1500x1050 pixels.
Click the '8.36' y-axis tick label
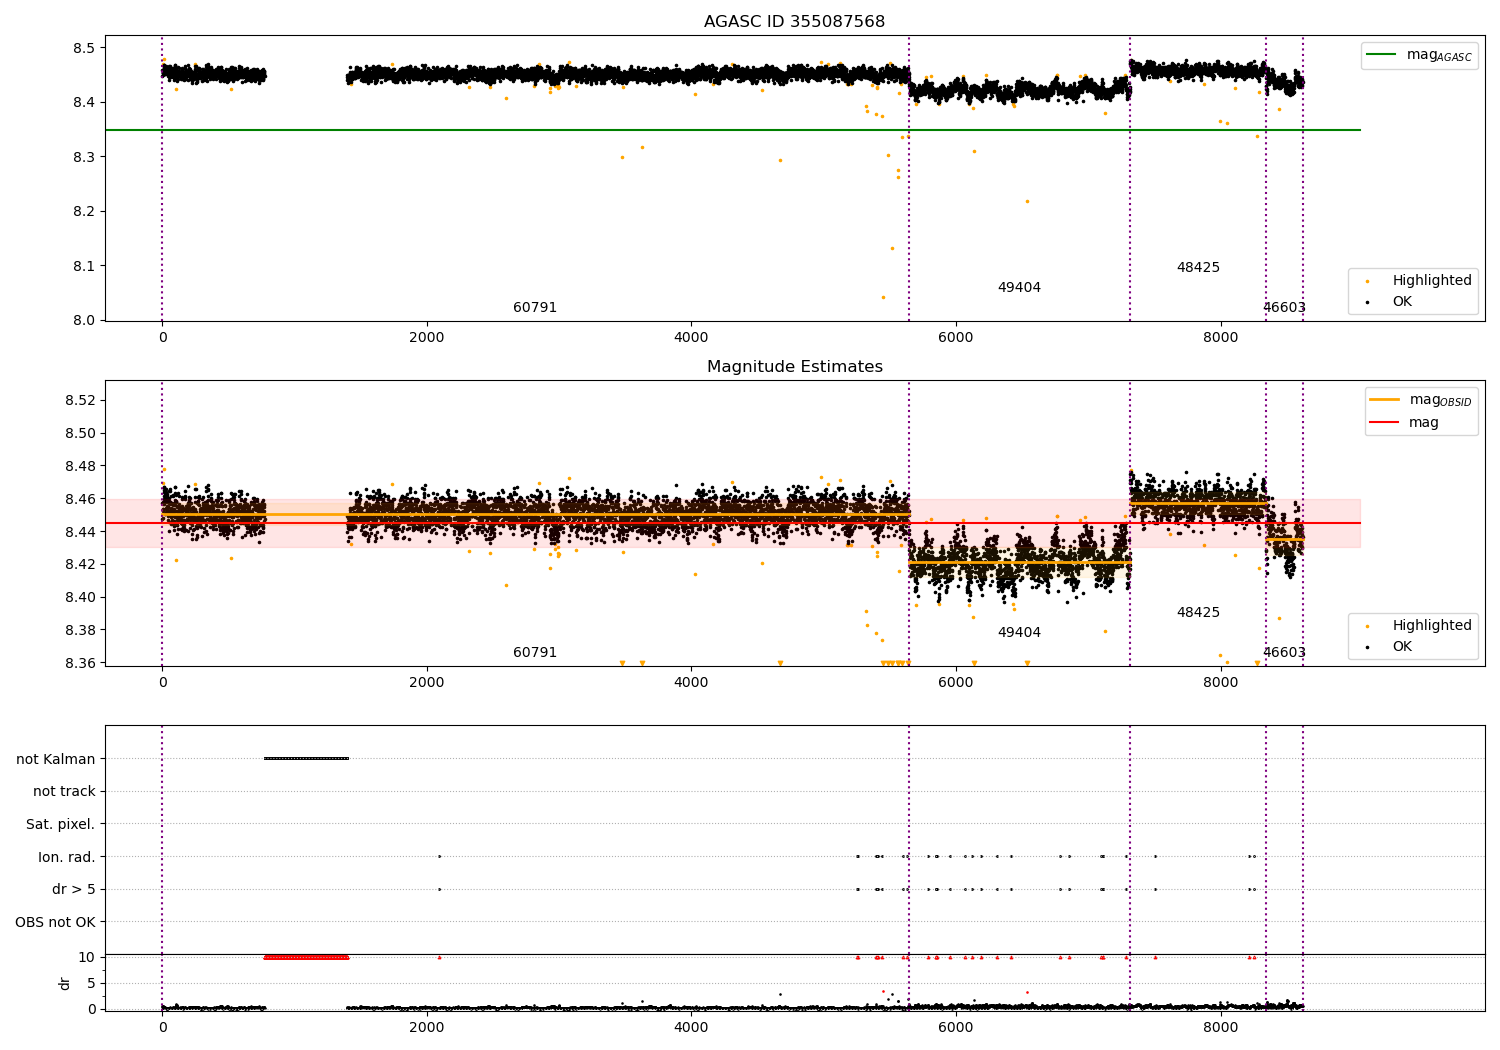pyautogui.click(x=80, y=663)
